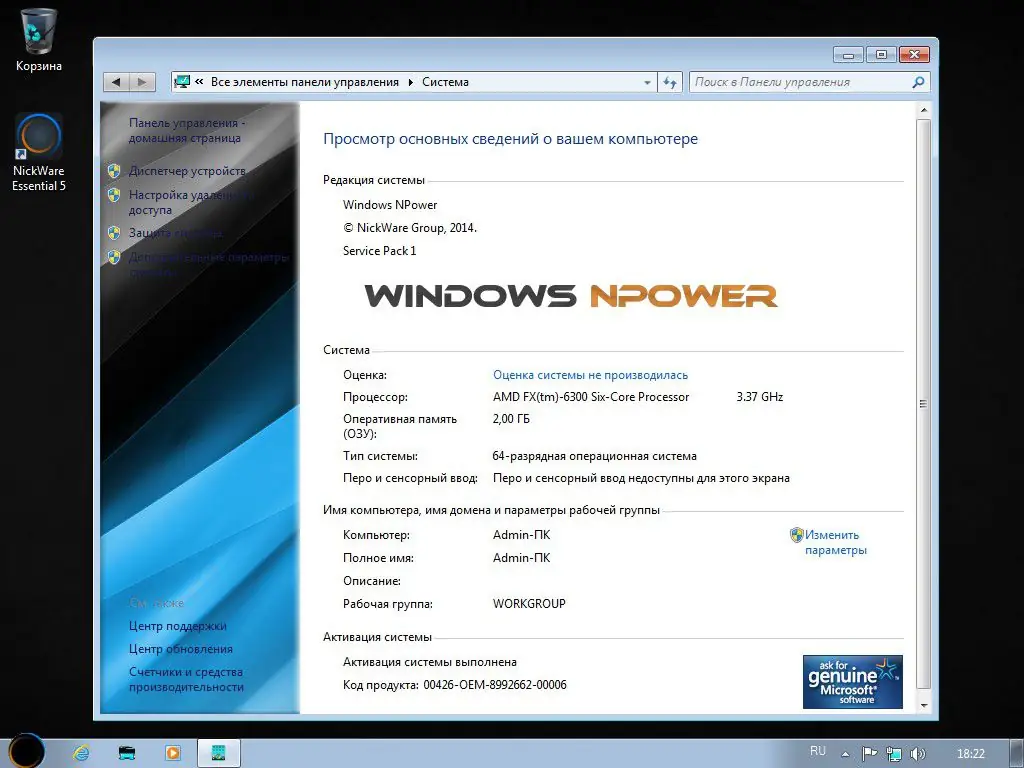Switch the RU language indicator
The image size is (1024, 768).
click(818, 751)
